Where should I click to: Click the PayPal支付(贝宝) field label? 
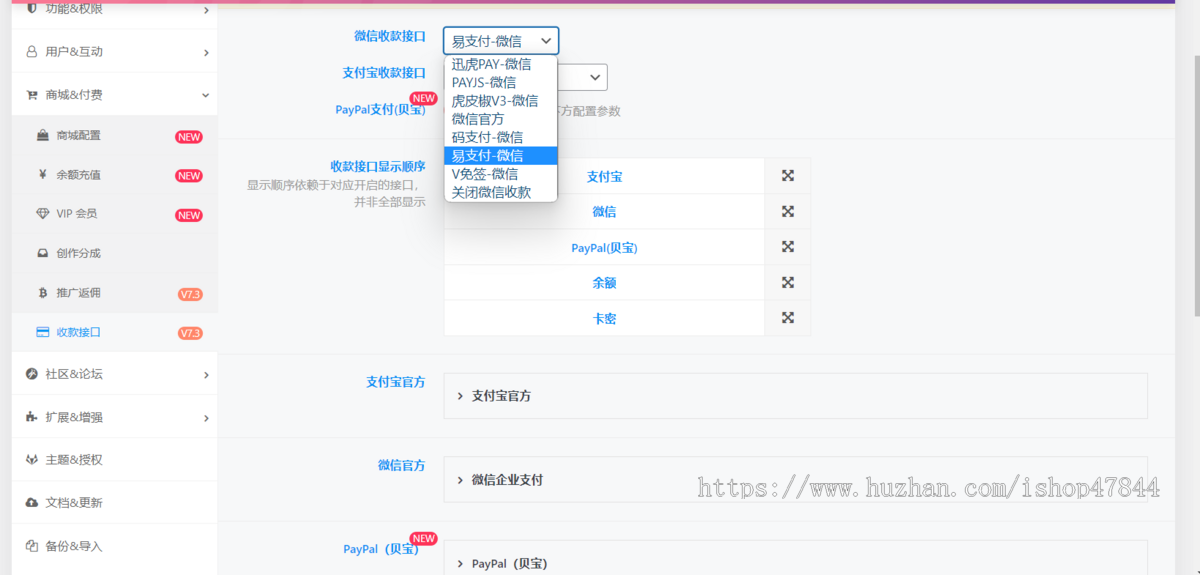(x=380, y=109)
